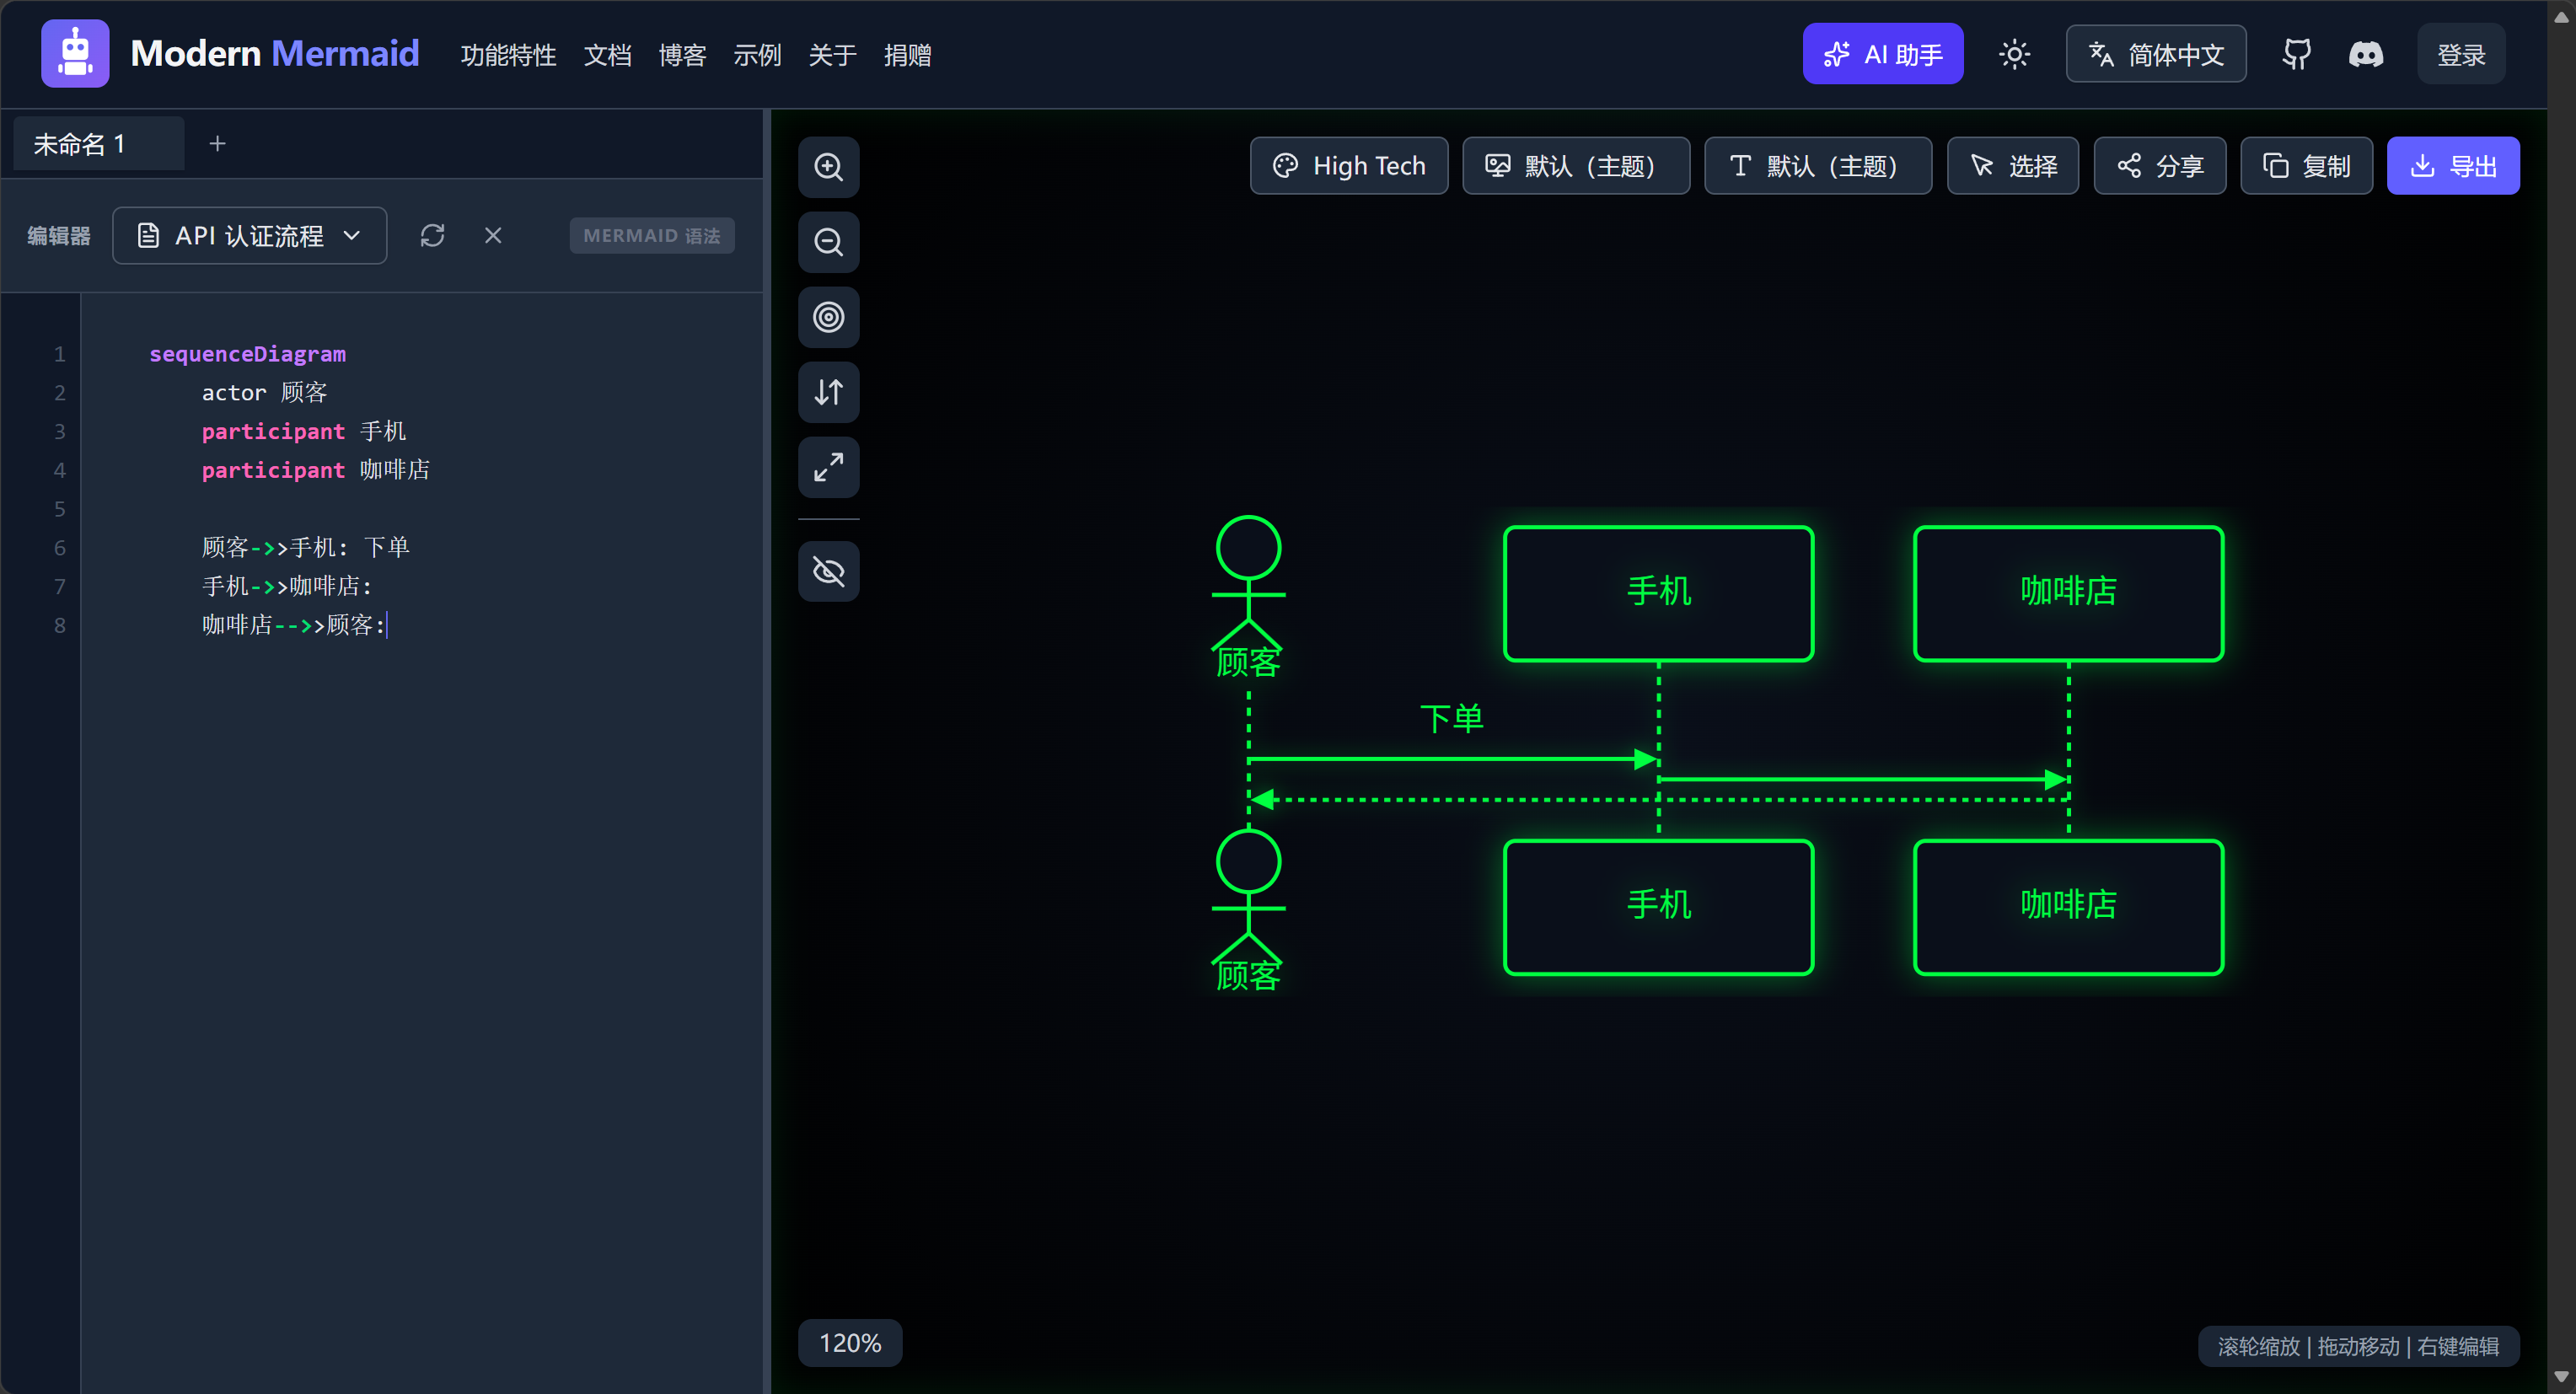Add a new tab with the plus icon

click(x=217, y=144)
